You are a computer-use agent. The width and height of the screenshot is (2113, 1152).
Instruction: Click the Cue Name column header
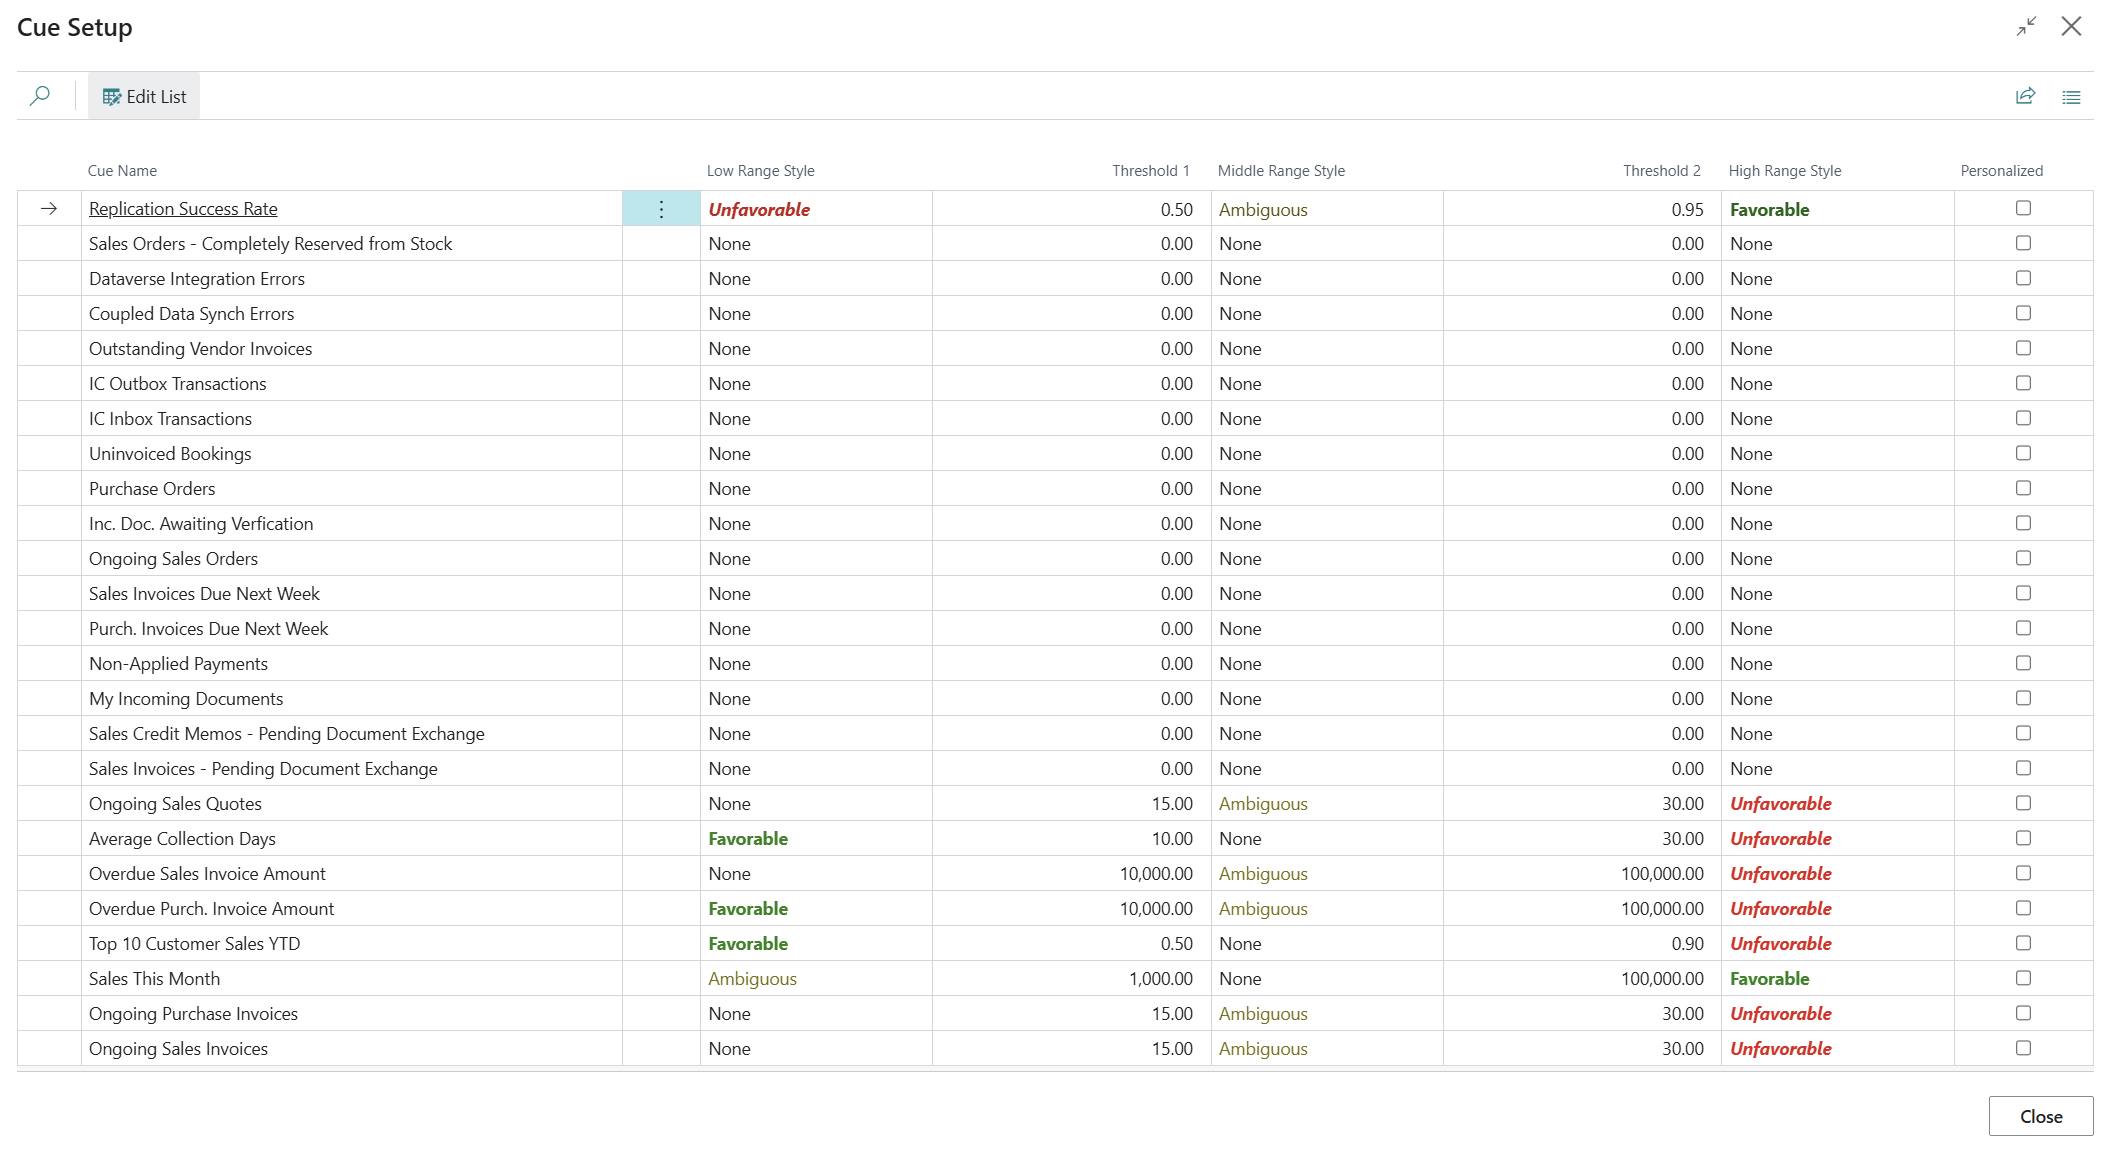coord(122,171)
